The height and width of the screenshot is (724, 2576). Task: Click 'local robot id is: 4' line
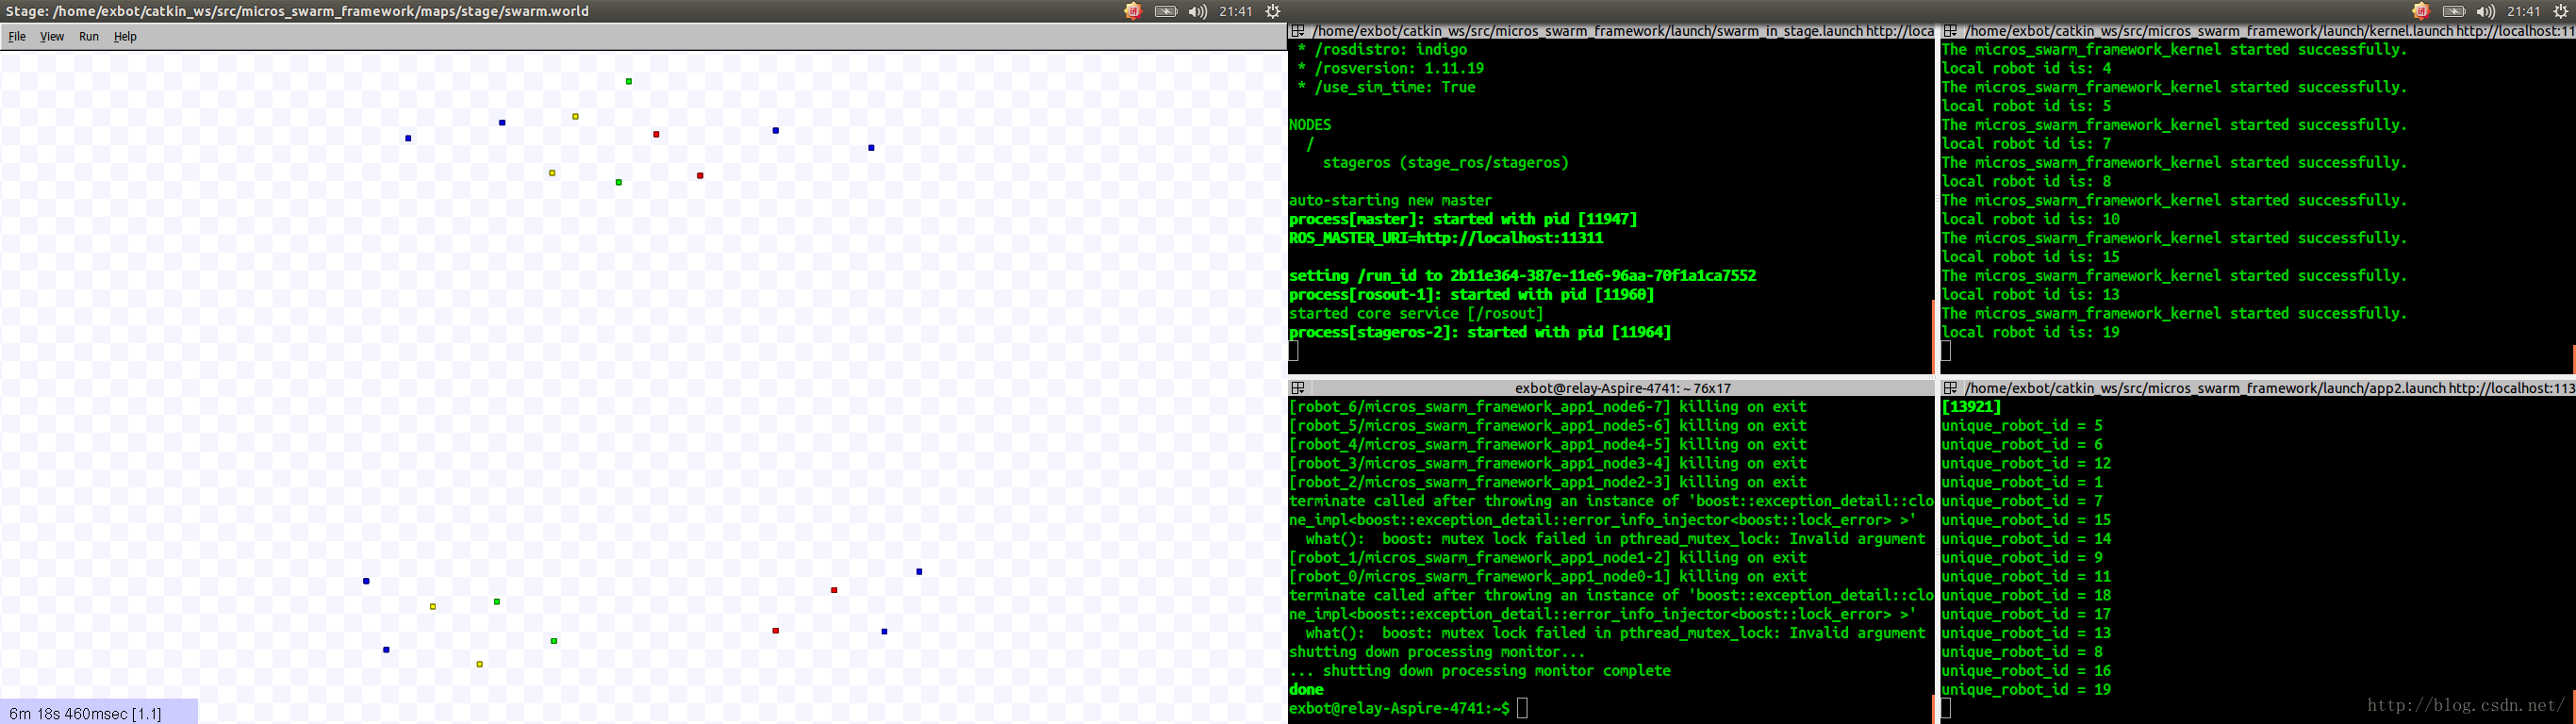[x=2026, y=69]
